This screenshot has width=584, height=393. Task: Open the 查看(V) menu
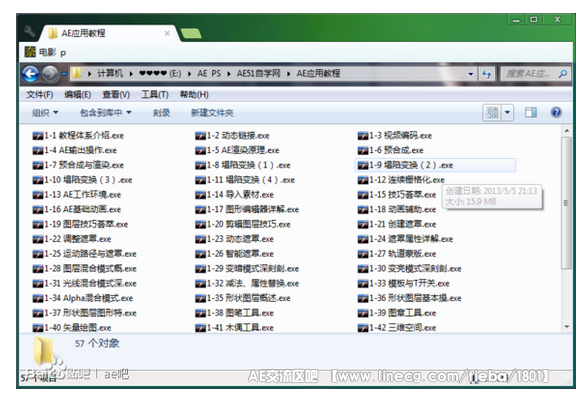point(116,95)
